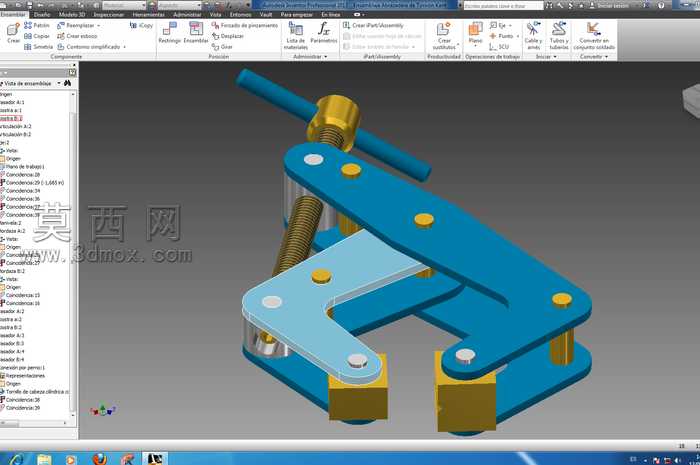The width and height of the screenshot is (700, 465).
Task: Open Windows Explorer folder on taskbar
Action: pyautogui.click(x=44, y=459)
